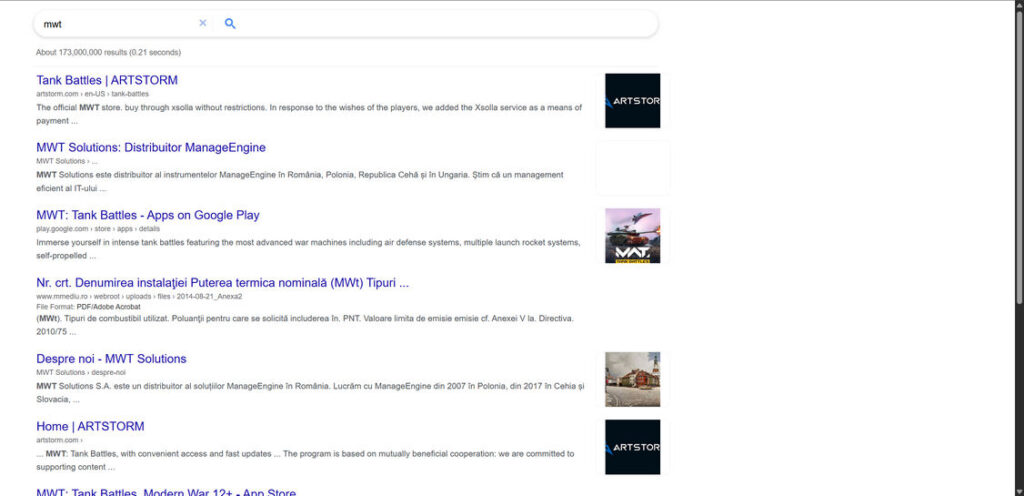Open the 'Despre noi - MWT Solutions' result
This screenshot has width=1024, height=496.
pyautogui.click(x=111, y=359)
